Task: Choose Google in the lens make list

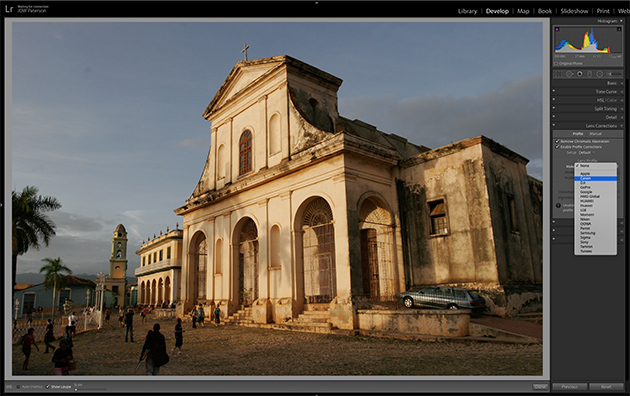Action: pyautogui.click(x=595, y=192)
